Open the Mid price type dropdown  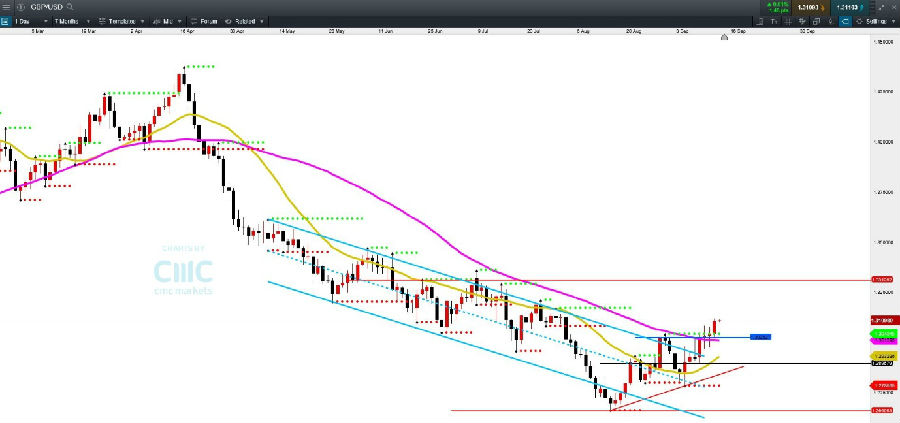click(x=168, y=21)
